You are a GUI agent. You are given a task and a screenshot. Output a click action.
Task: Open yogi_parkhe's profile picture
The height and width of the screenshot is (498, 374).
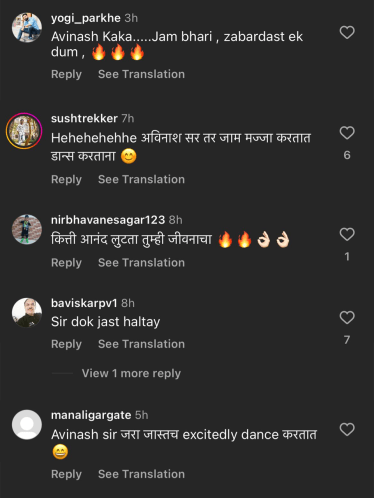point(27,28)
